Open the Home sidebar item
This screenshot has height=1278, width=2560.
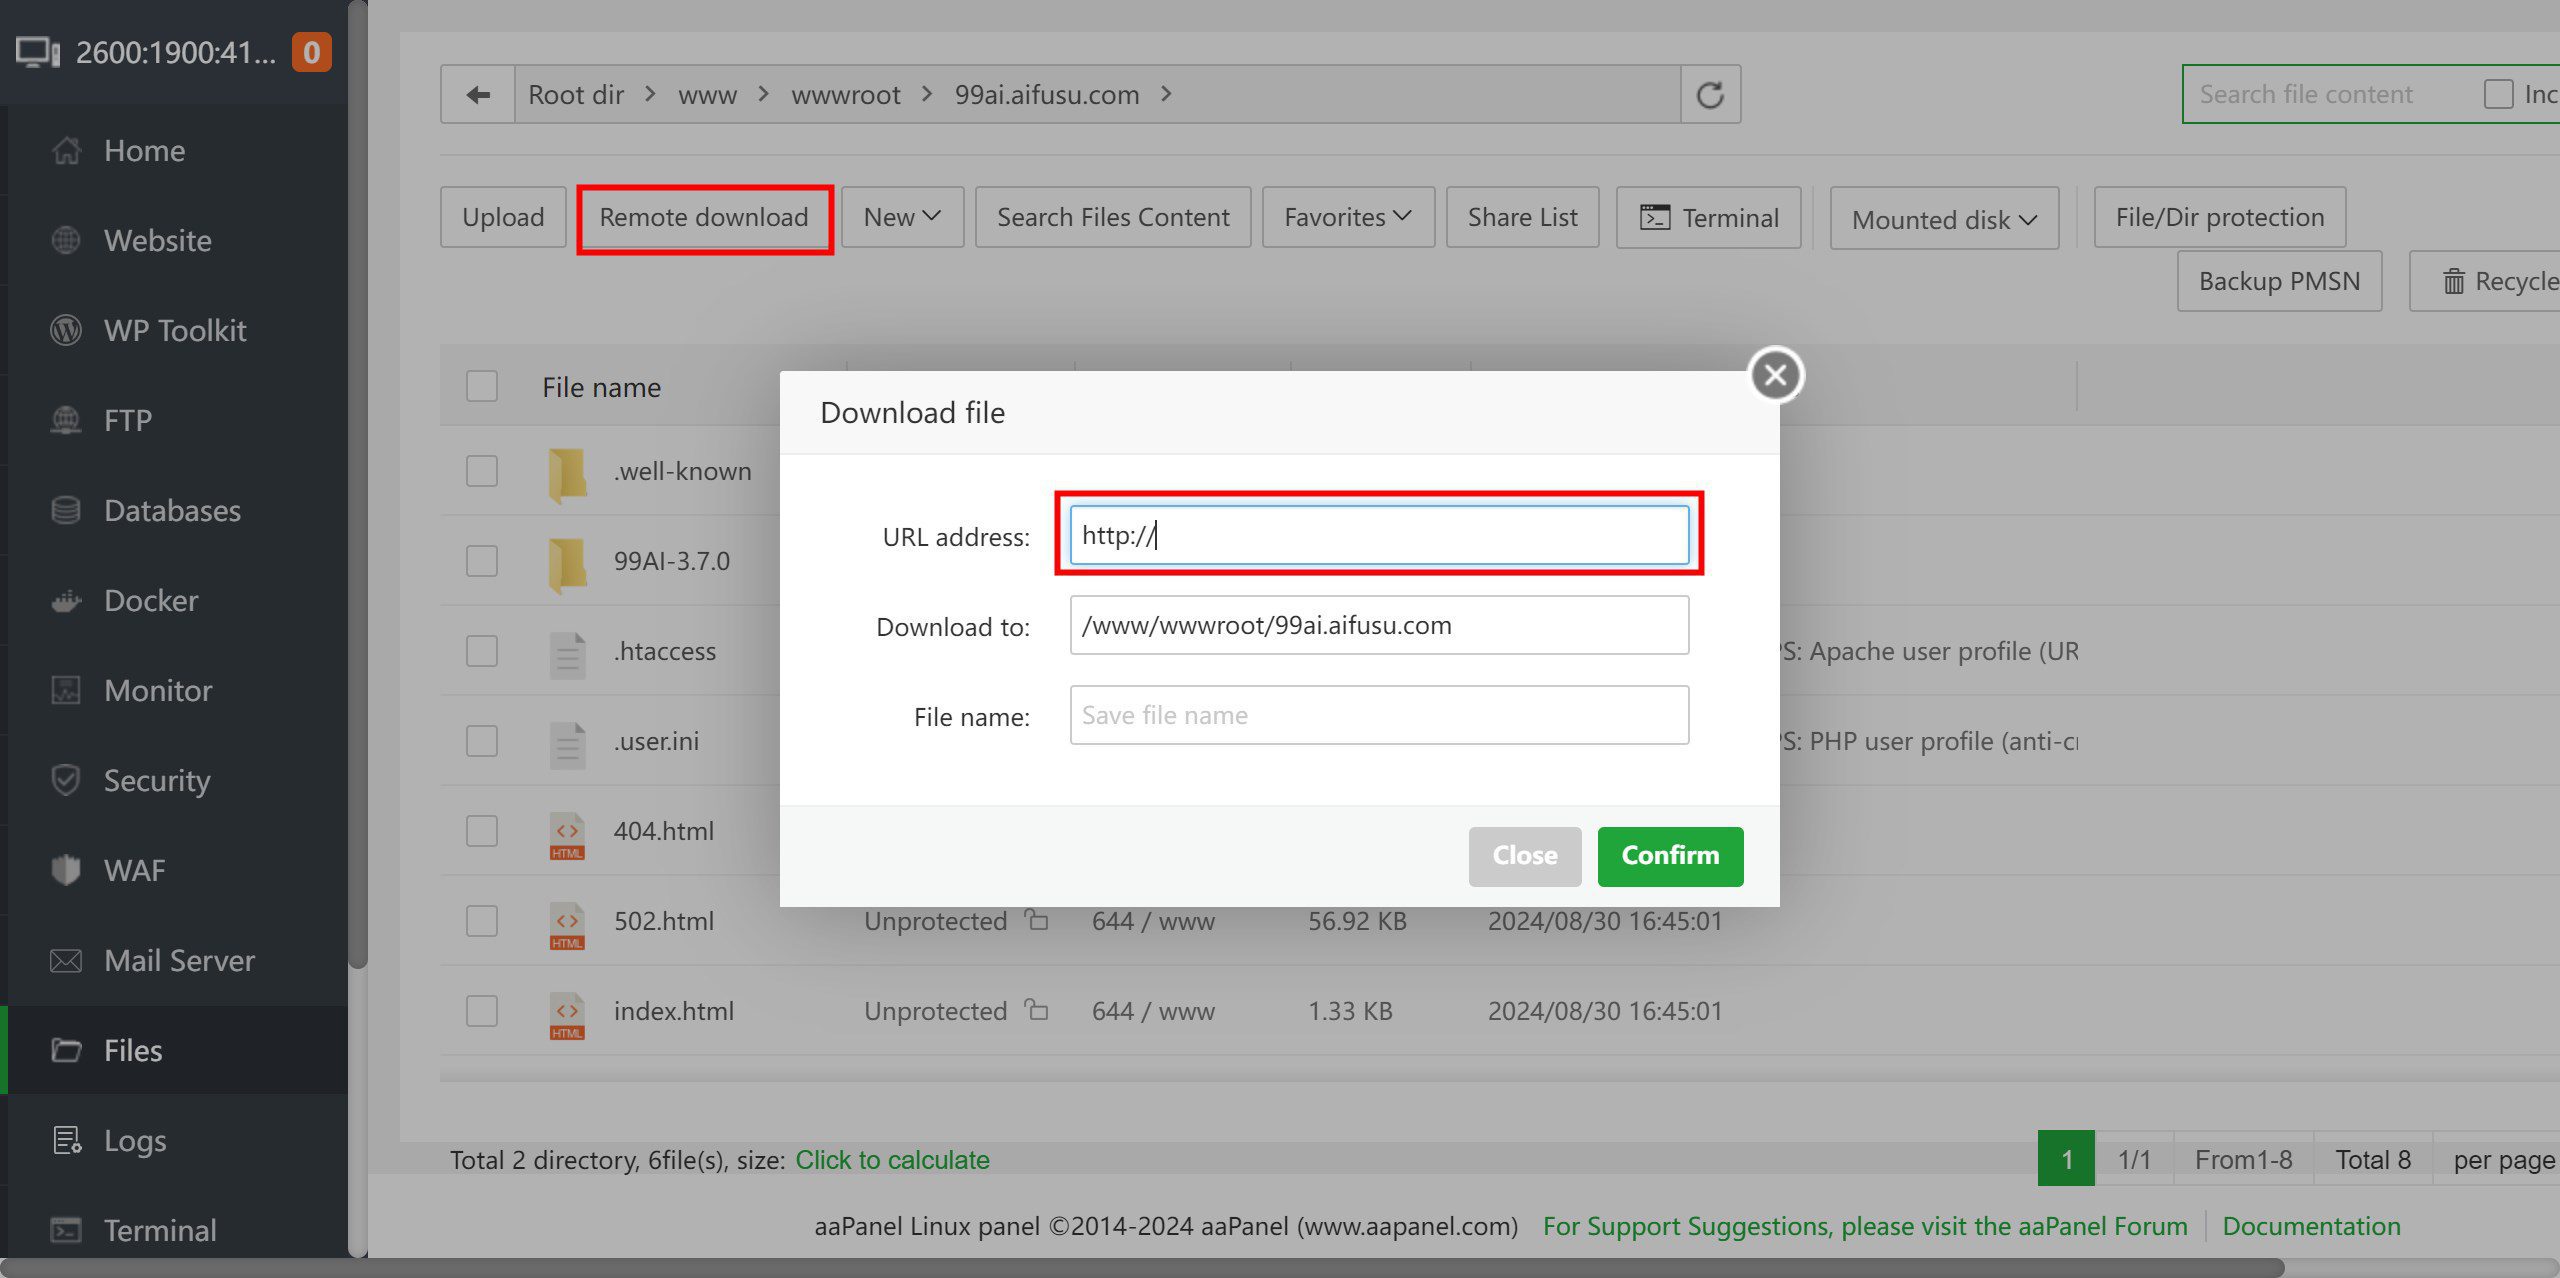click(x=144, y=150)
